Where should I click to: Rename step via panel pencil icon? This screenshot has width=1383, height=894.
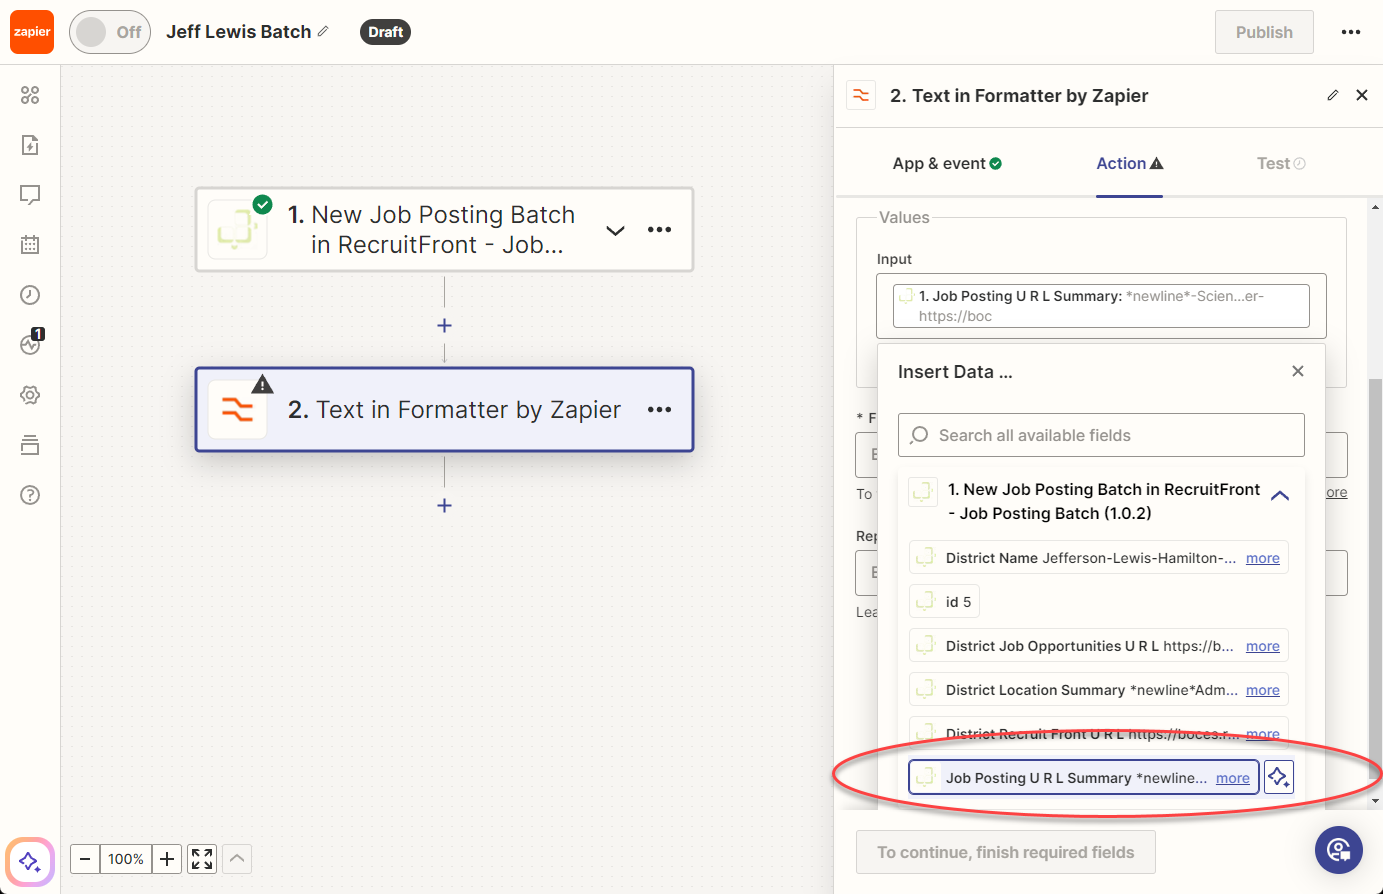1332,95
